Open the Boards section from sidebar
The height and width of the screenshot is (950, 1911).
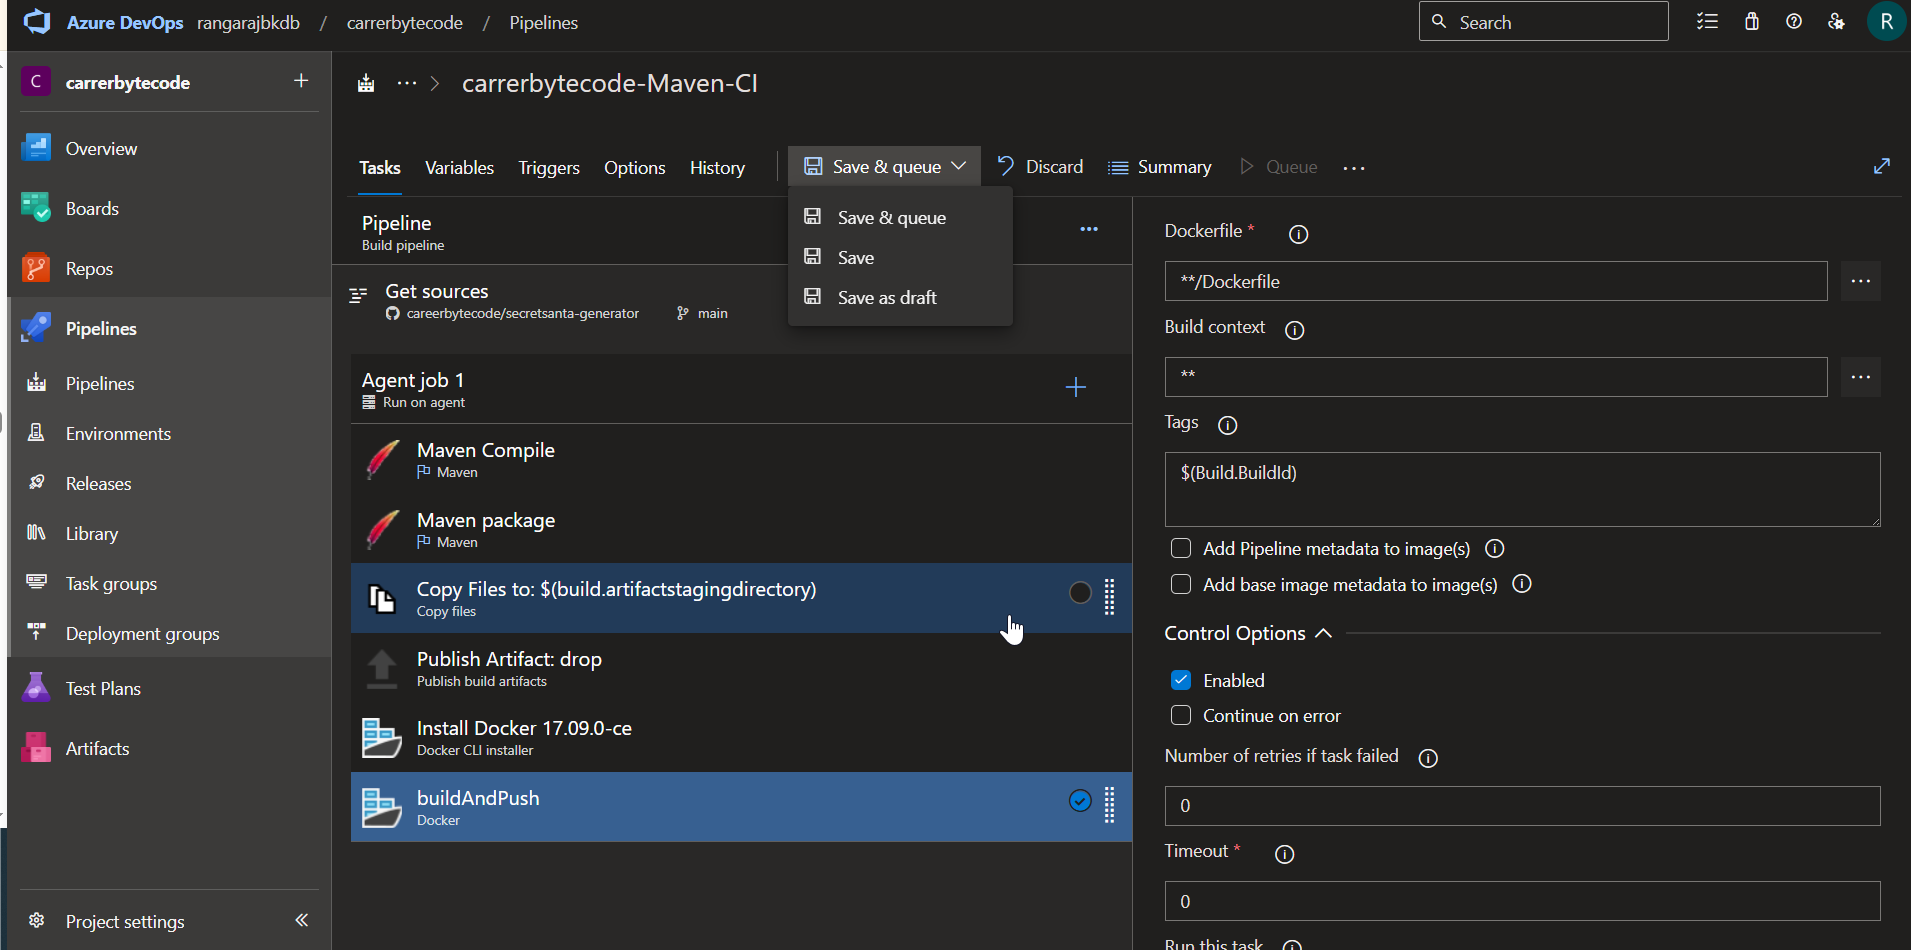coord(92,208)
